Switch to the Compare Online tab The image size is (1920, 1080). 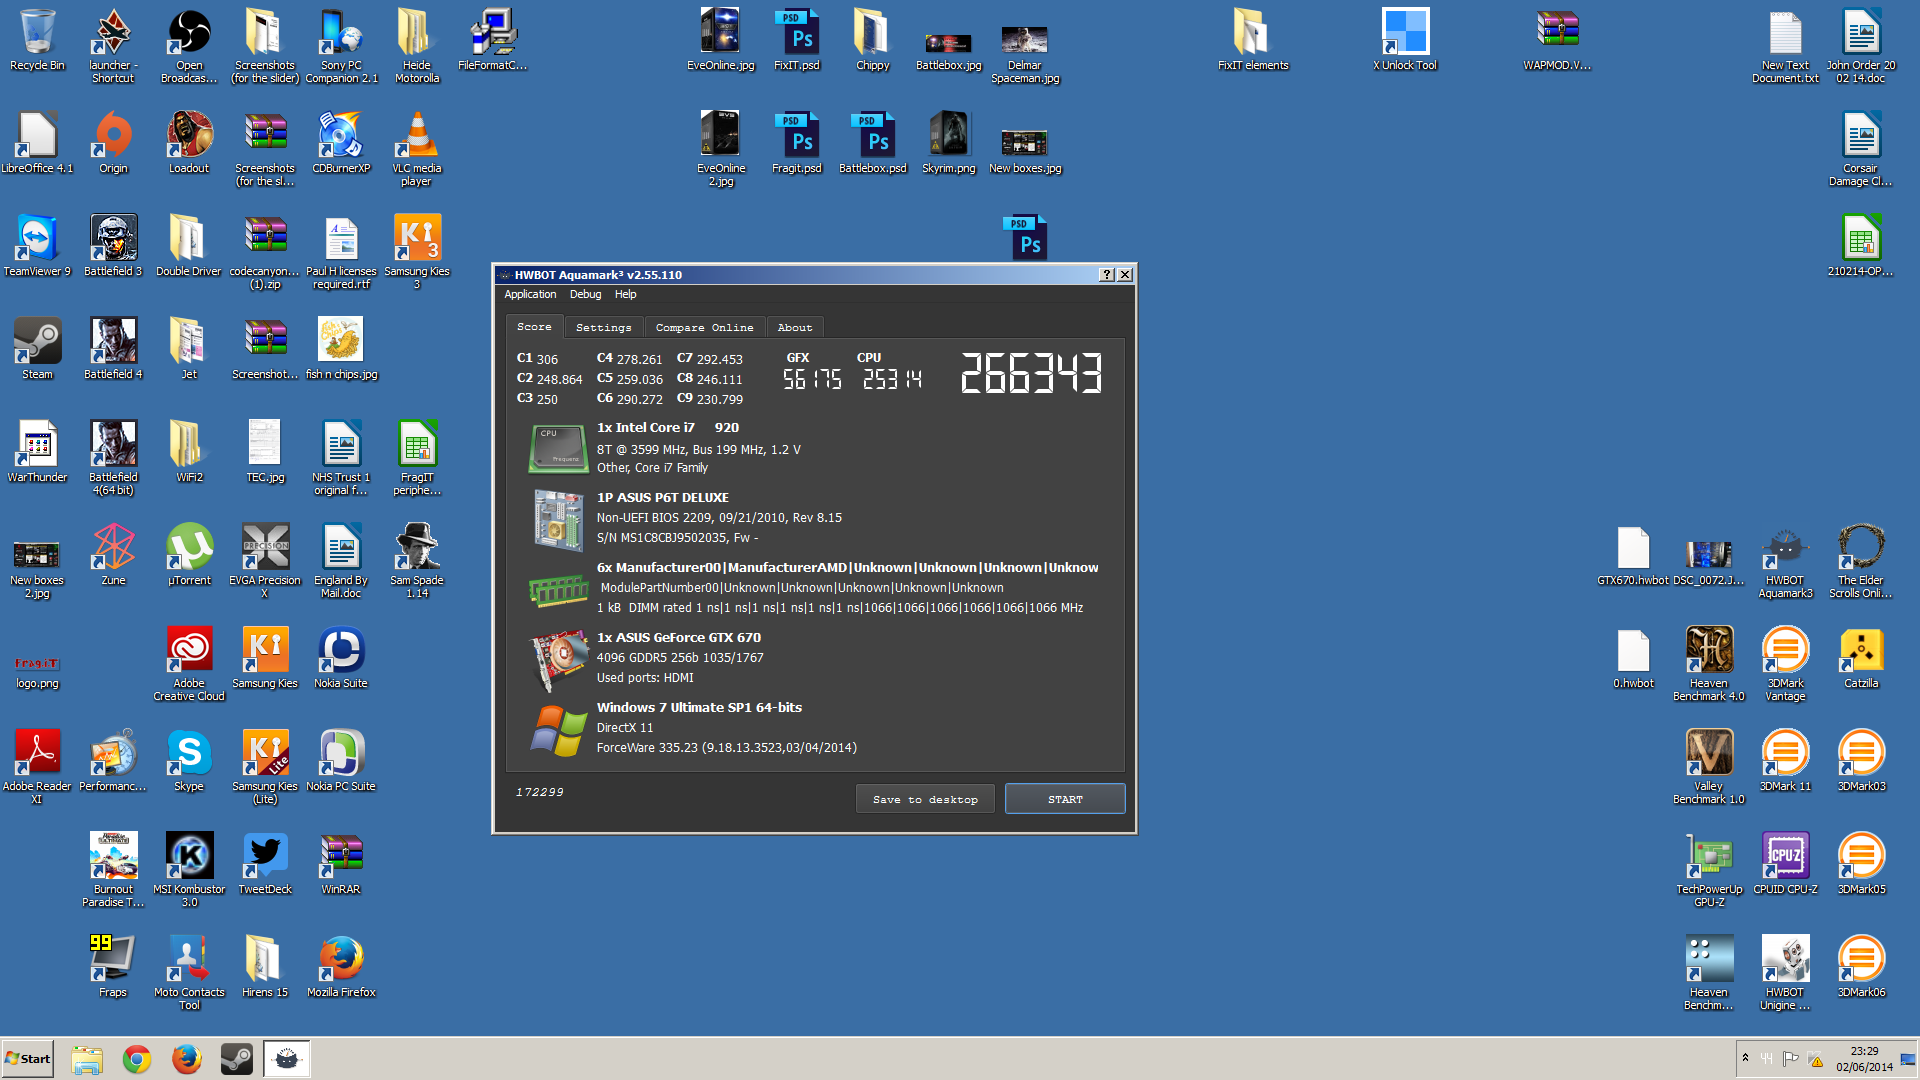pyautogui.click(x=704, y=327)
